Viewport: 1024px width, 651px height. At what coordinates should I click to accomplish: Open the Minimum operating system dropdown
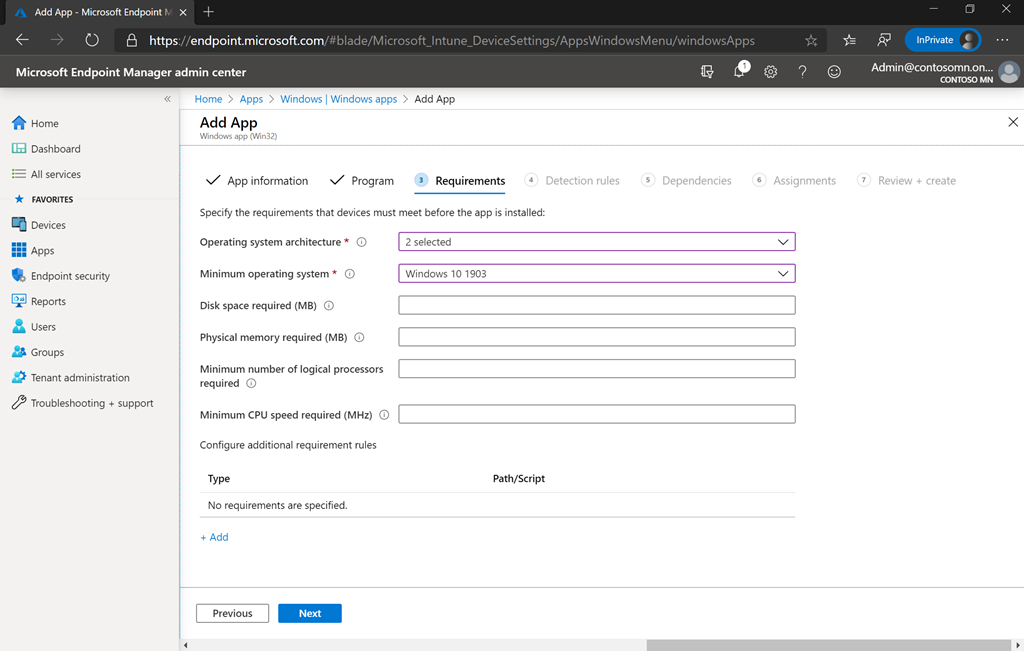pos(596,272)
